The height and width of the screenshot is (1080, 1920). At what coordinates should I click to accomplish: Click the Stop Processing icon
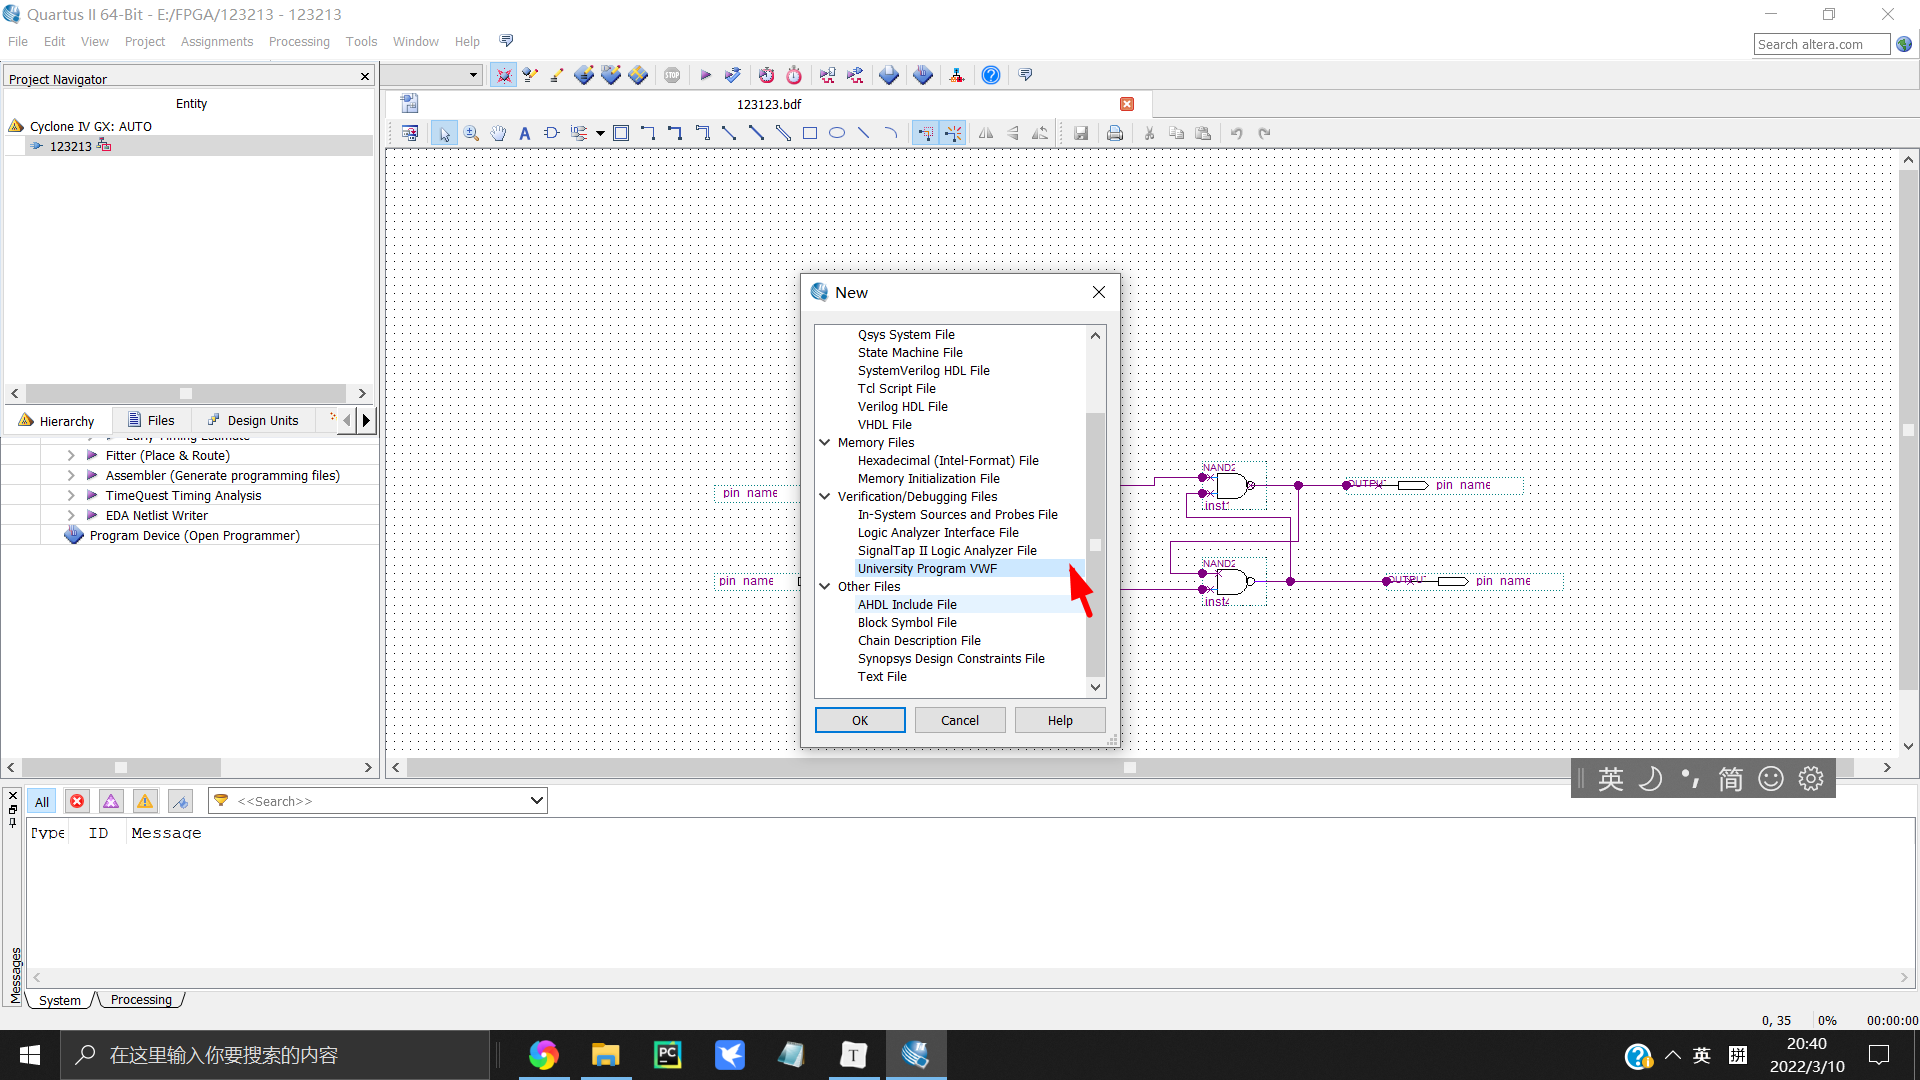(x=672, y=75)
